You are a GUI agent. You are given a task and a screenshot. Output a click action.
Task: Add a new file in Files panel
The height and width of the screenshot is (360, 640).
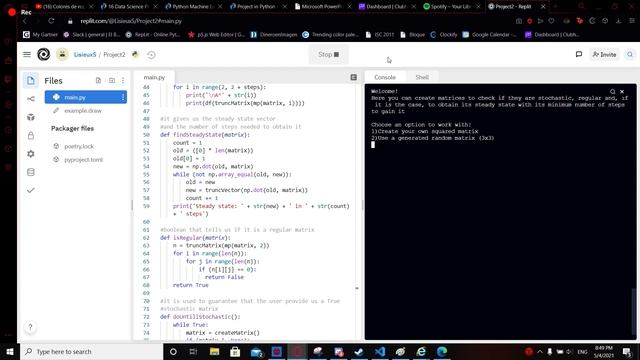point(98,80)
